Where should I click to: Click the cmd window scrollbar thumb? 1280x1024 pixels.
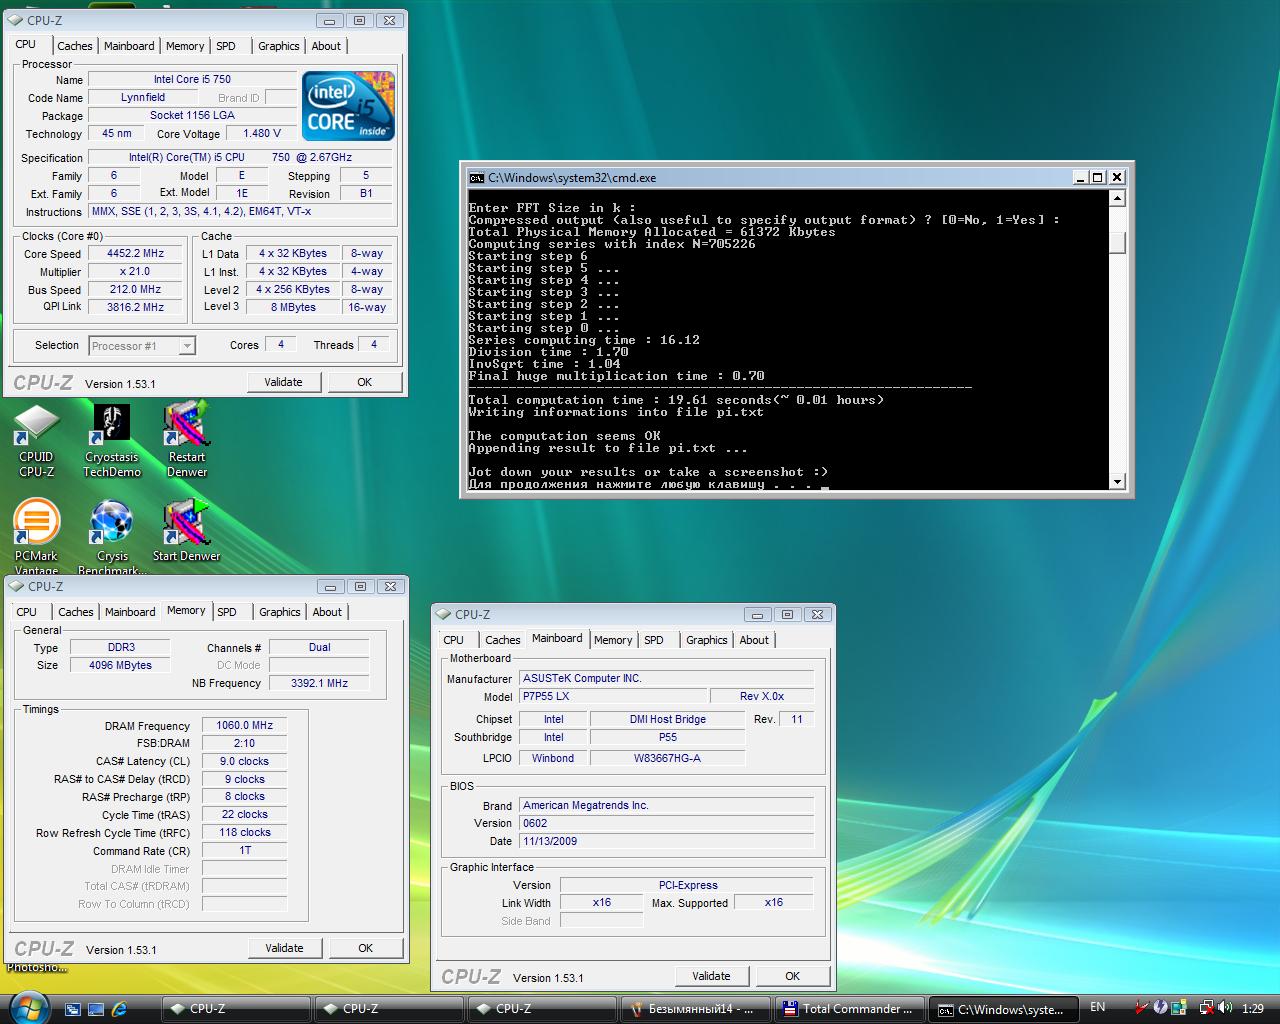[x=1118, y=243]
